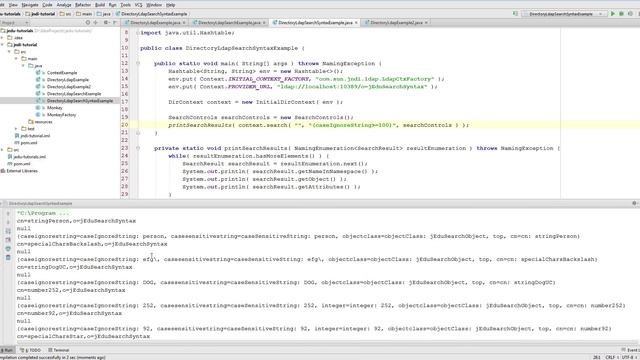Open the TODO tool window tab
The image size is (640, 360).
(x=31, y=350)
